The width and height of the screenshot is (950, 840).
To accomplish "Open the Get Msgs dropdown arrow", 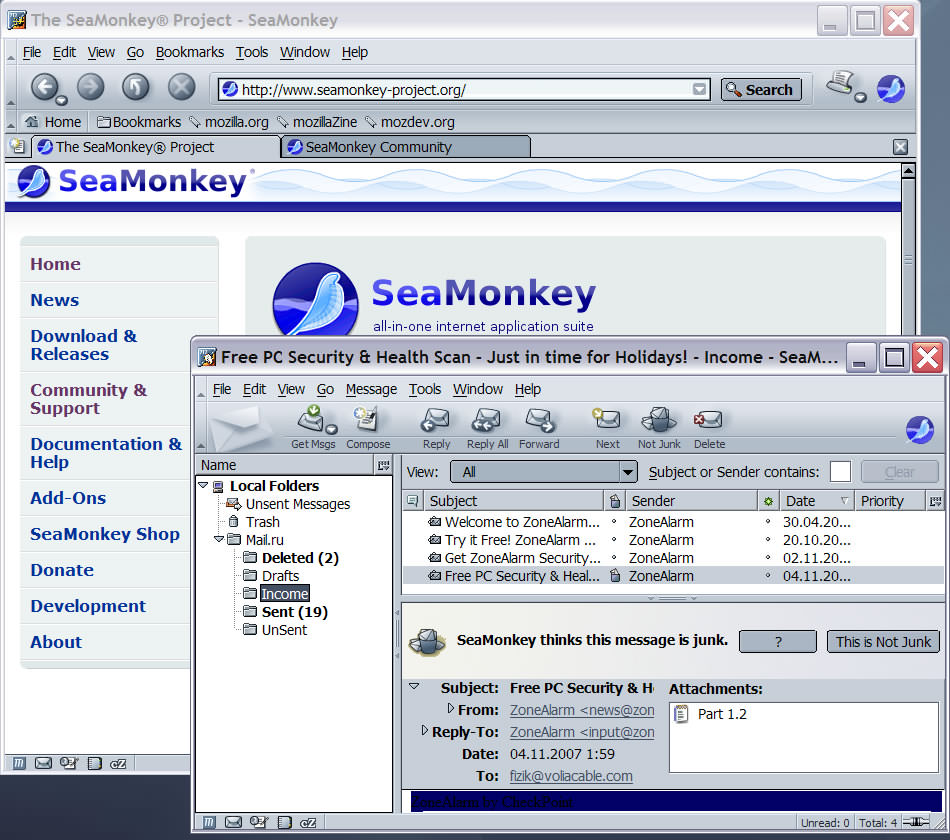I will (x=331, y=430).
